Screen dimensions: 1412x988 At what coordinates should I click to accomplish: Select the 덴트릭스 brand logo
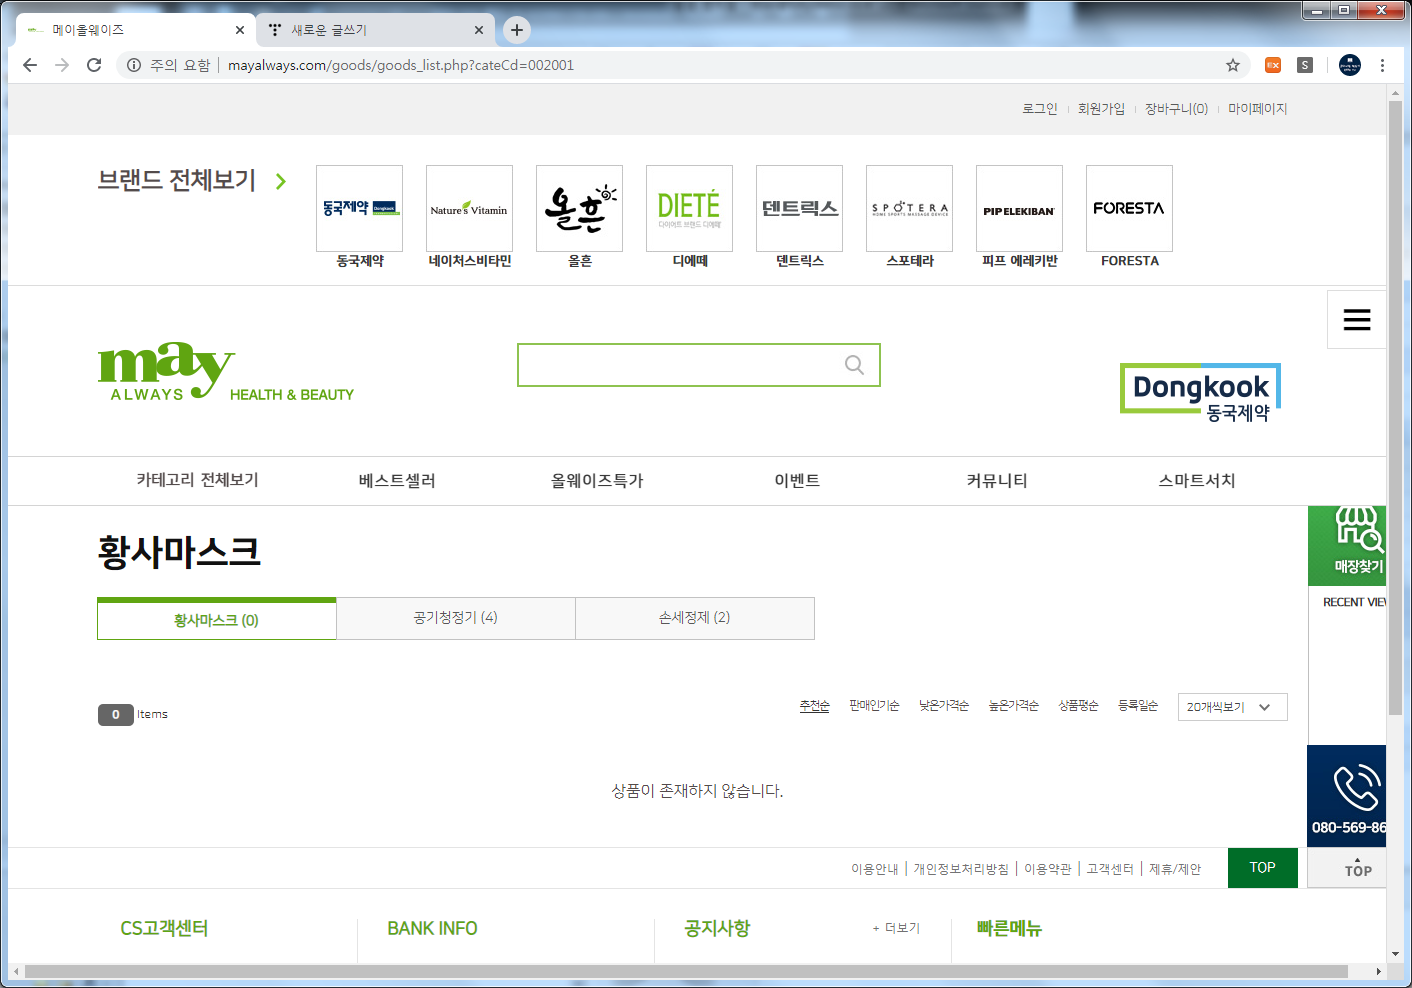(799, 208)
